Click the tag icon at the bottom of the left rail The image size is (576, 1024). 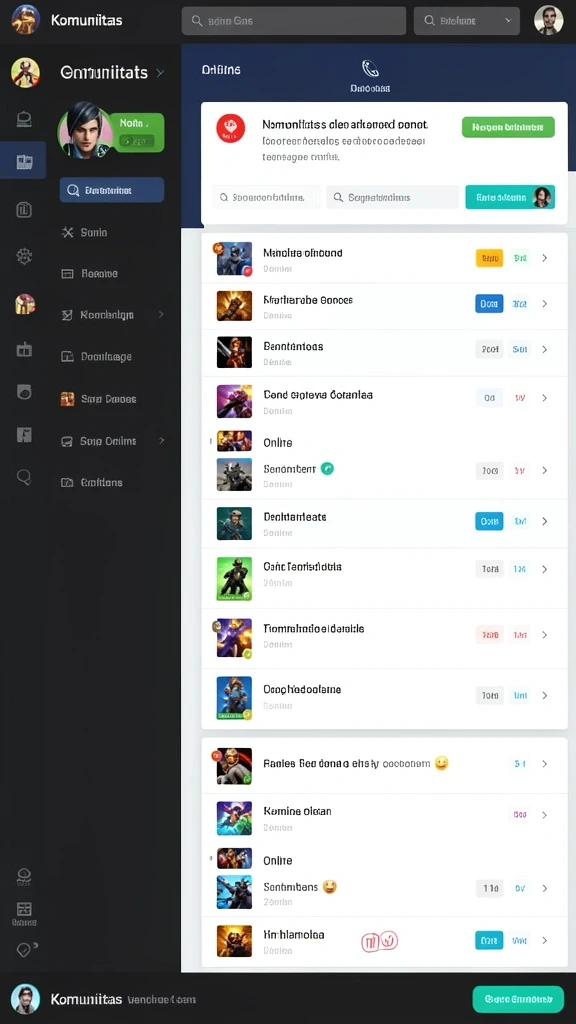click(x=25, y=950)
